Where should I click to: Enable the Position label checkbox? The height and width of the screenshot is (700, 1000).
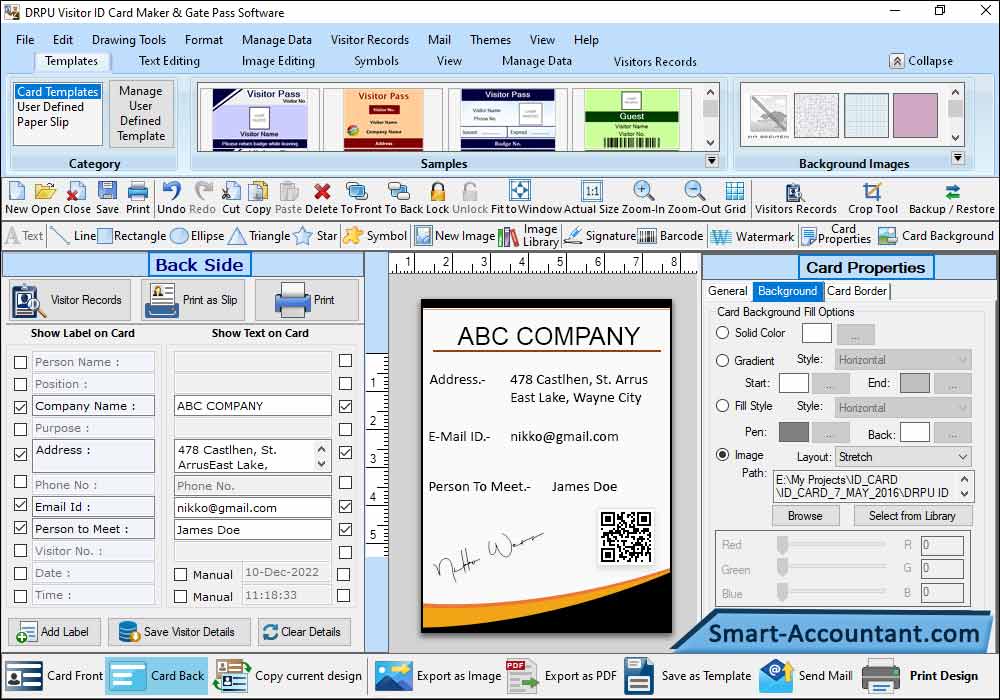(20, 384)
